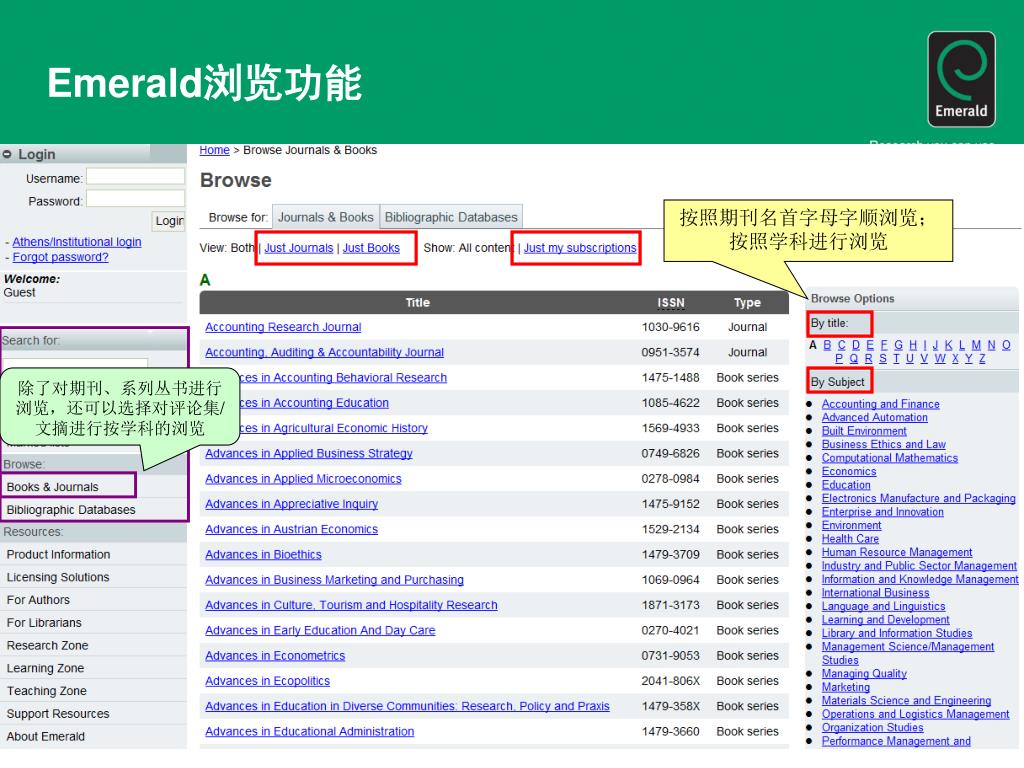Focus the Username input field

click(136, 176)
